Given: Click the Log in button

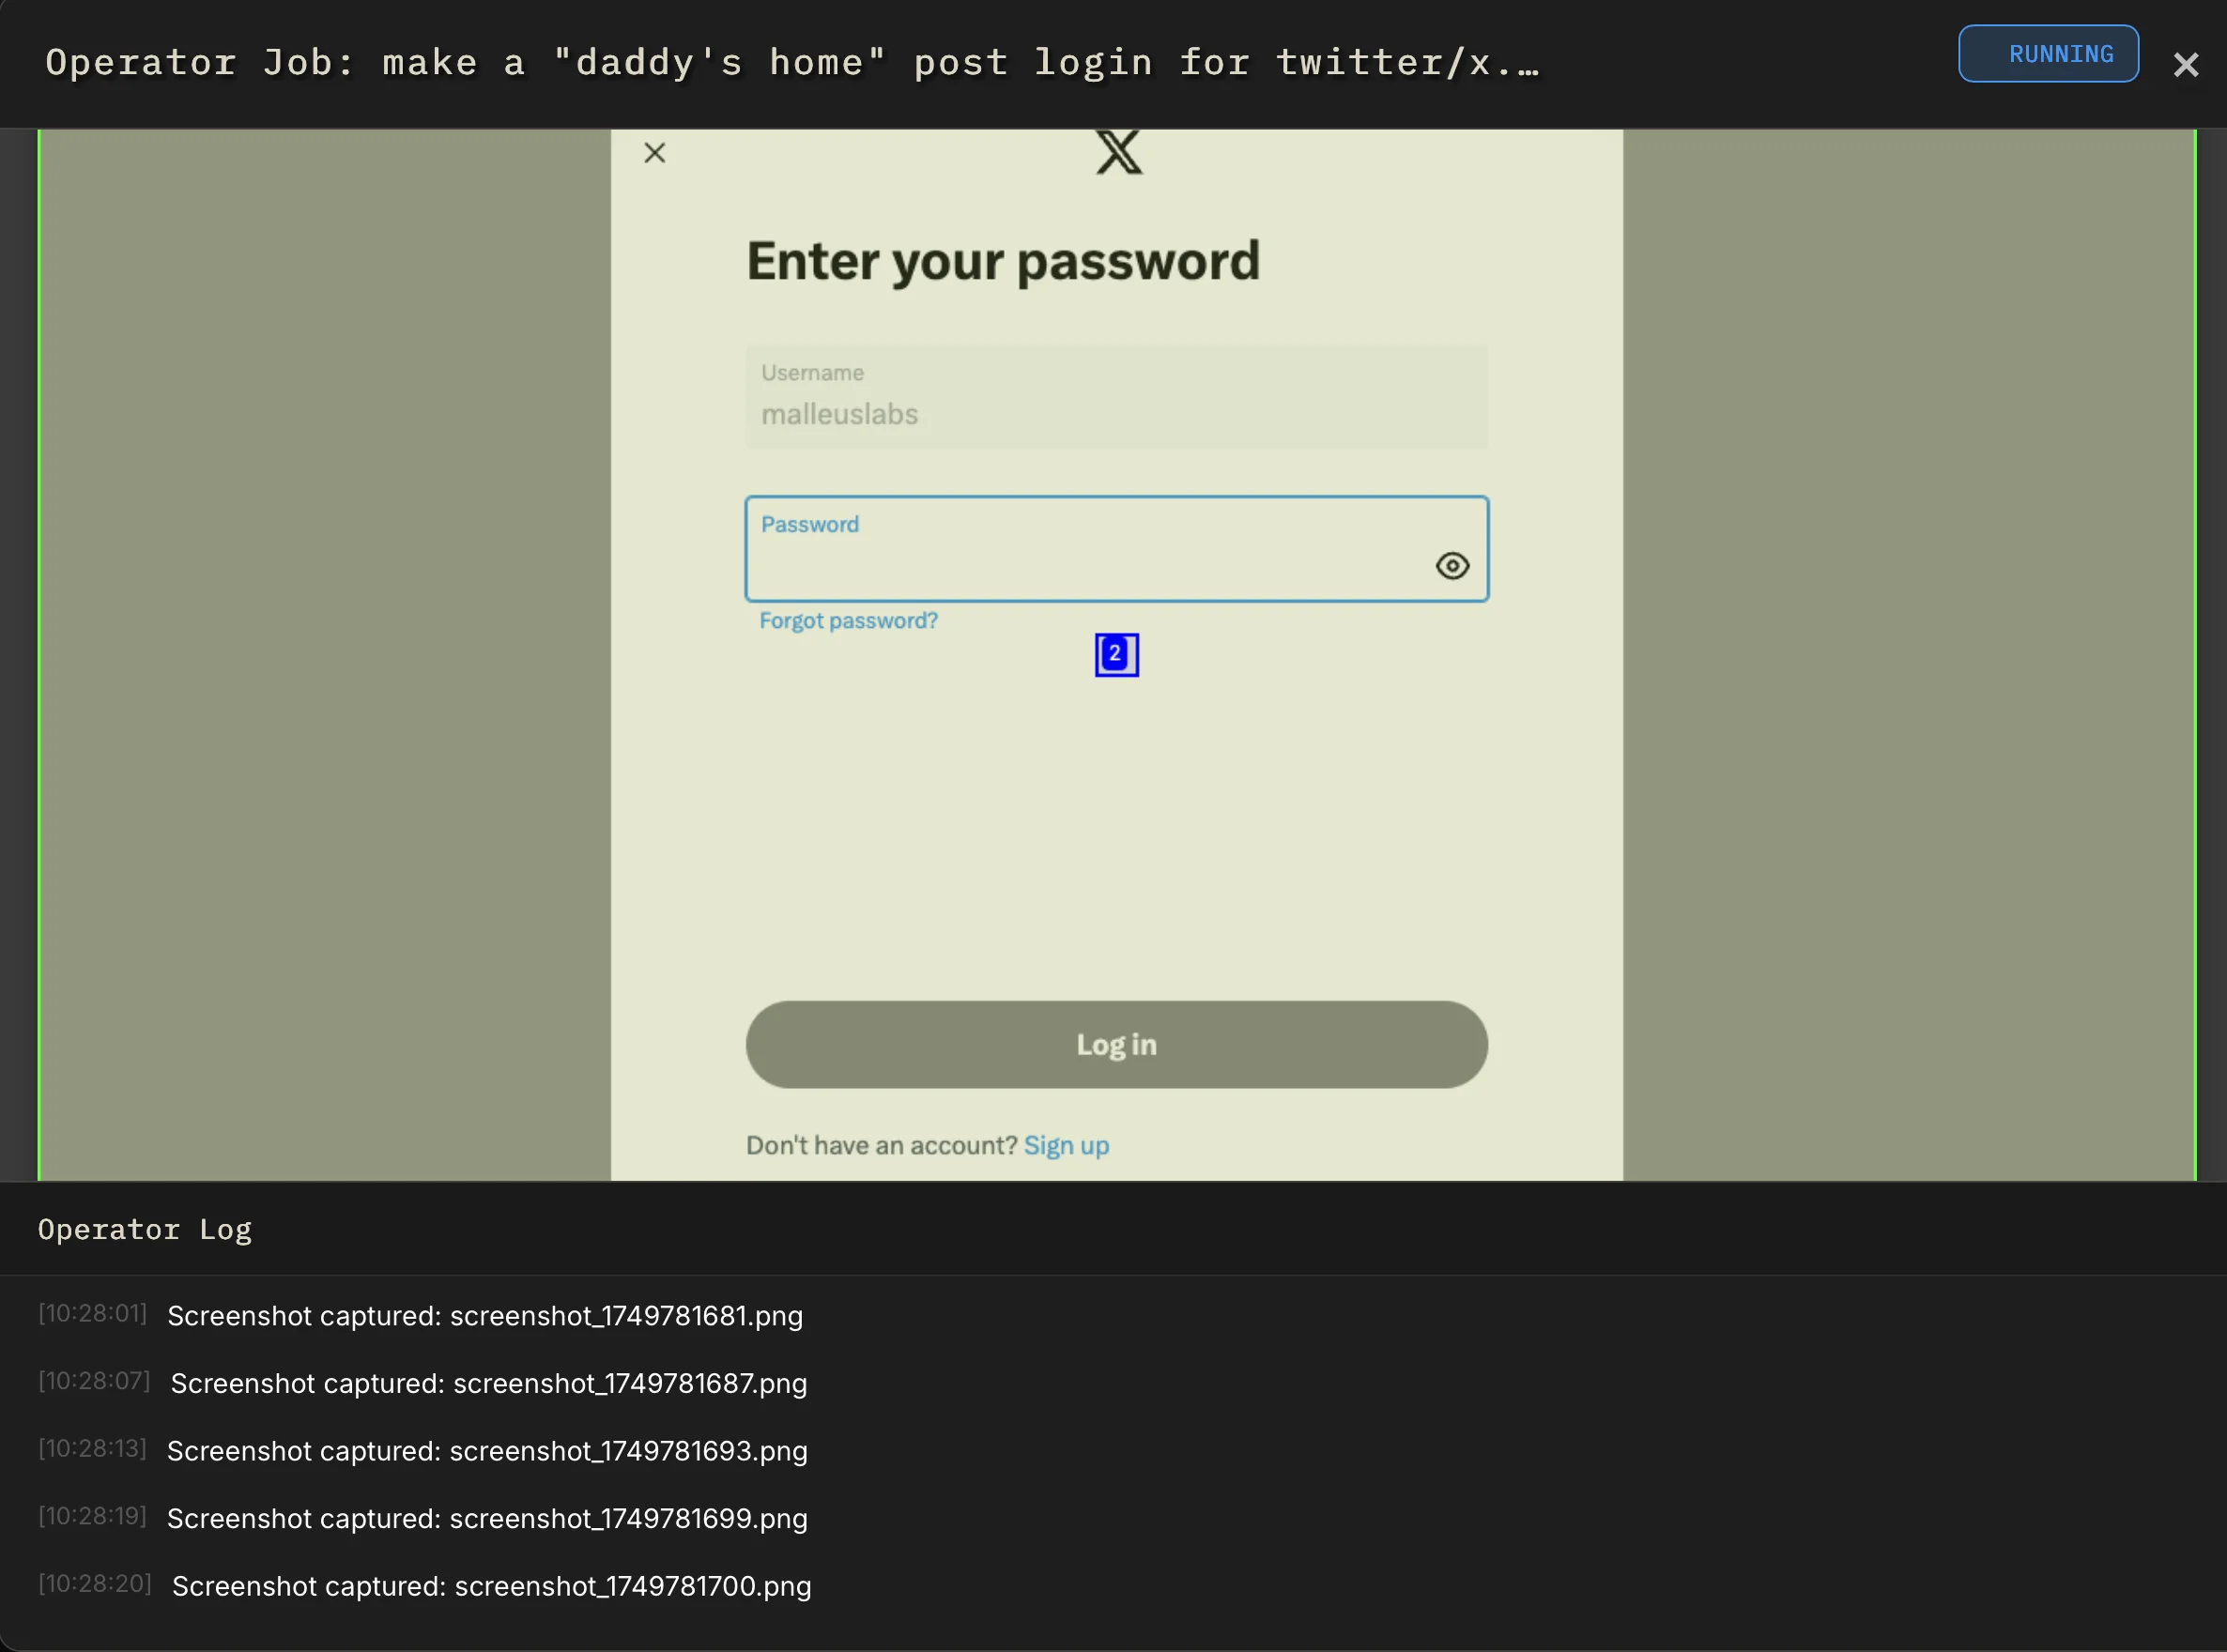Looking at the screenshot, I should [x=1116, y=1045].
